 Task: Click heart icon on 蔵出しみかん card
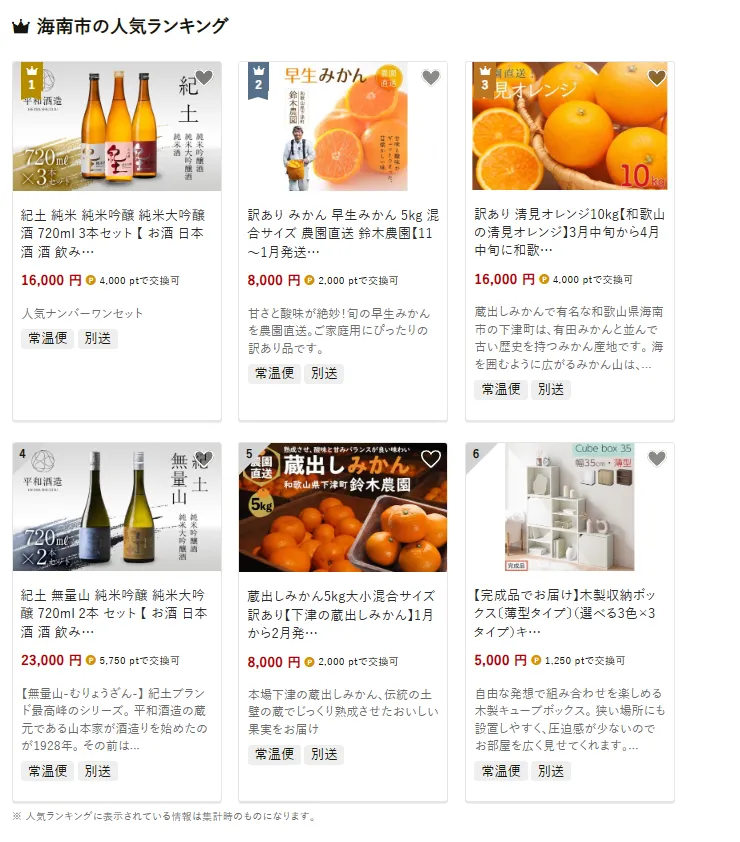tap(431, 459)
